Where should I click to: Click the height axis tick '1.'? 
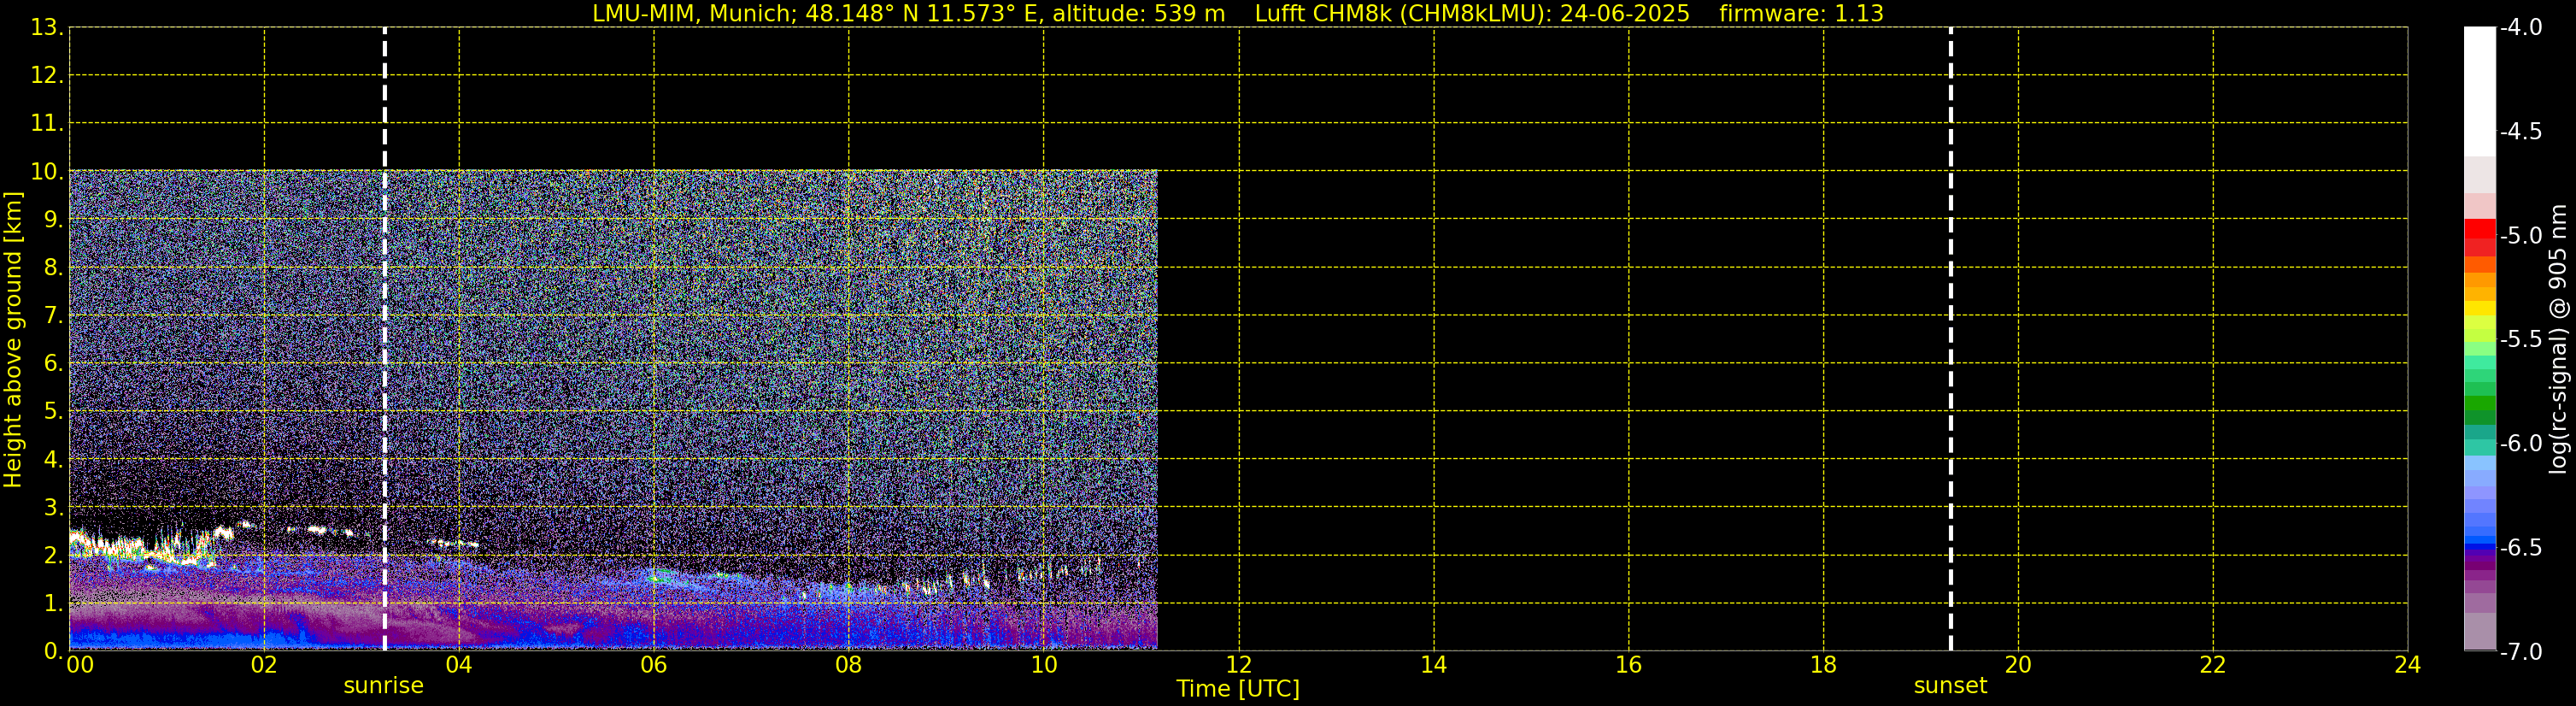pyautogui.click(x=52, y=603)
